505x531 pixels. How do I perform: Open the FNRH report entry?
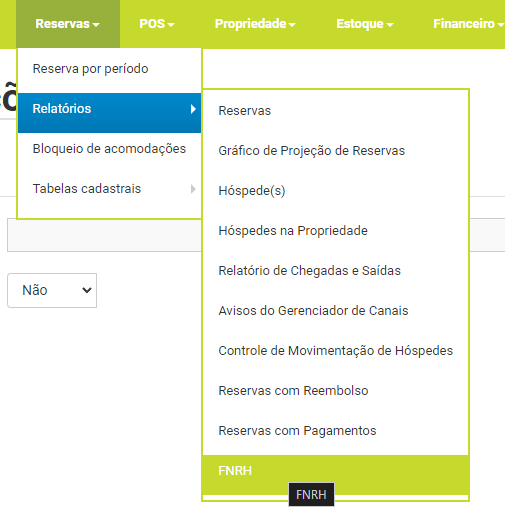[x=335, y=471]
